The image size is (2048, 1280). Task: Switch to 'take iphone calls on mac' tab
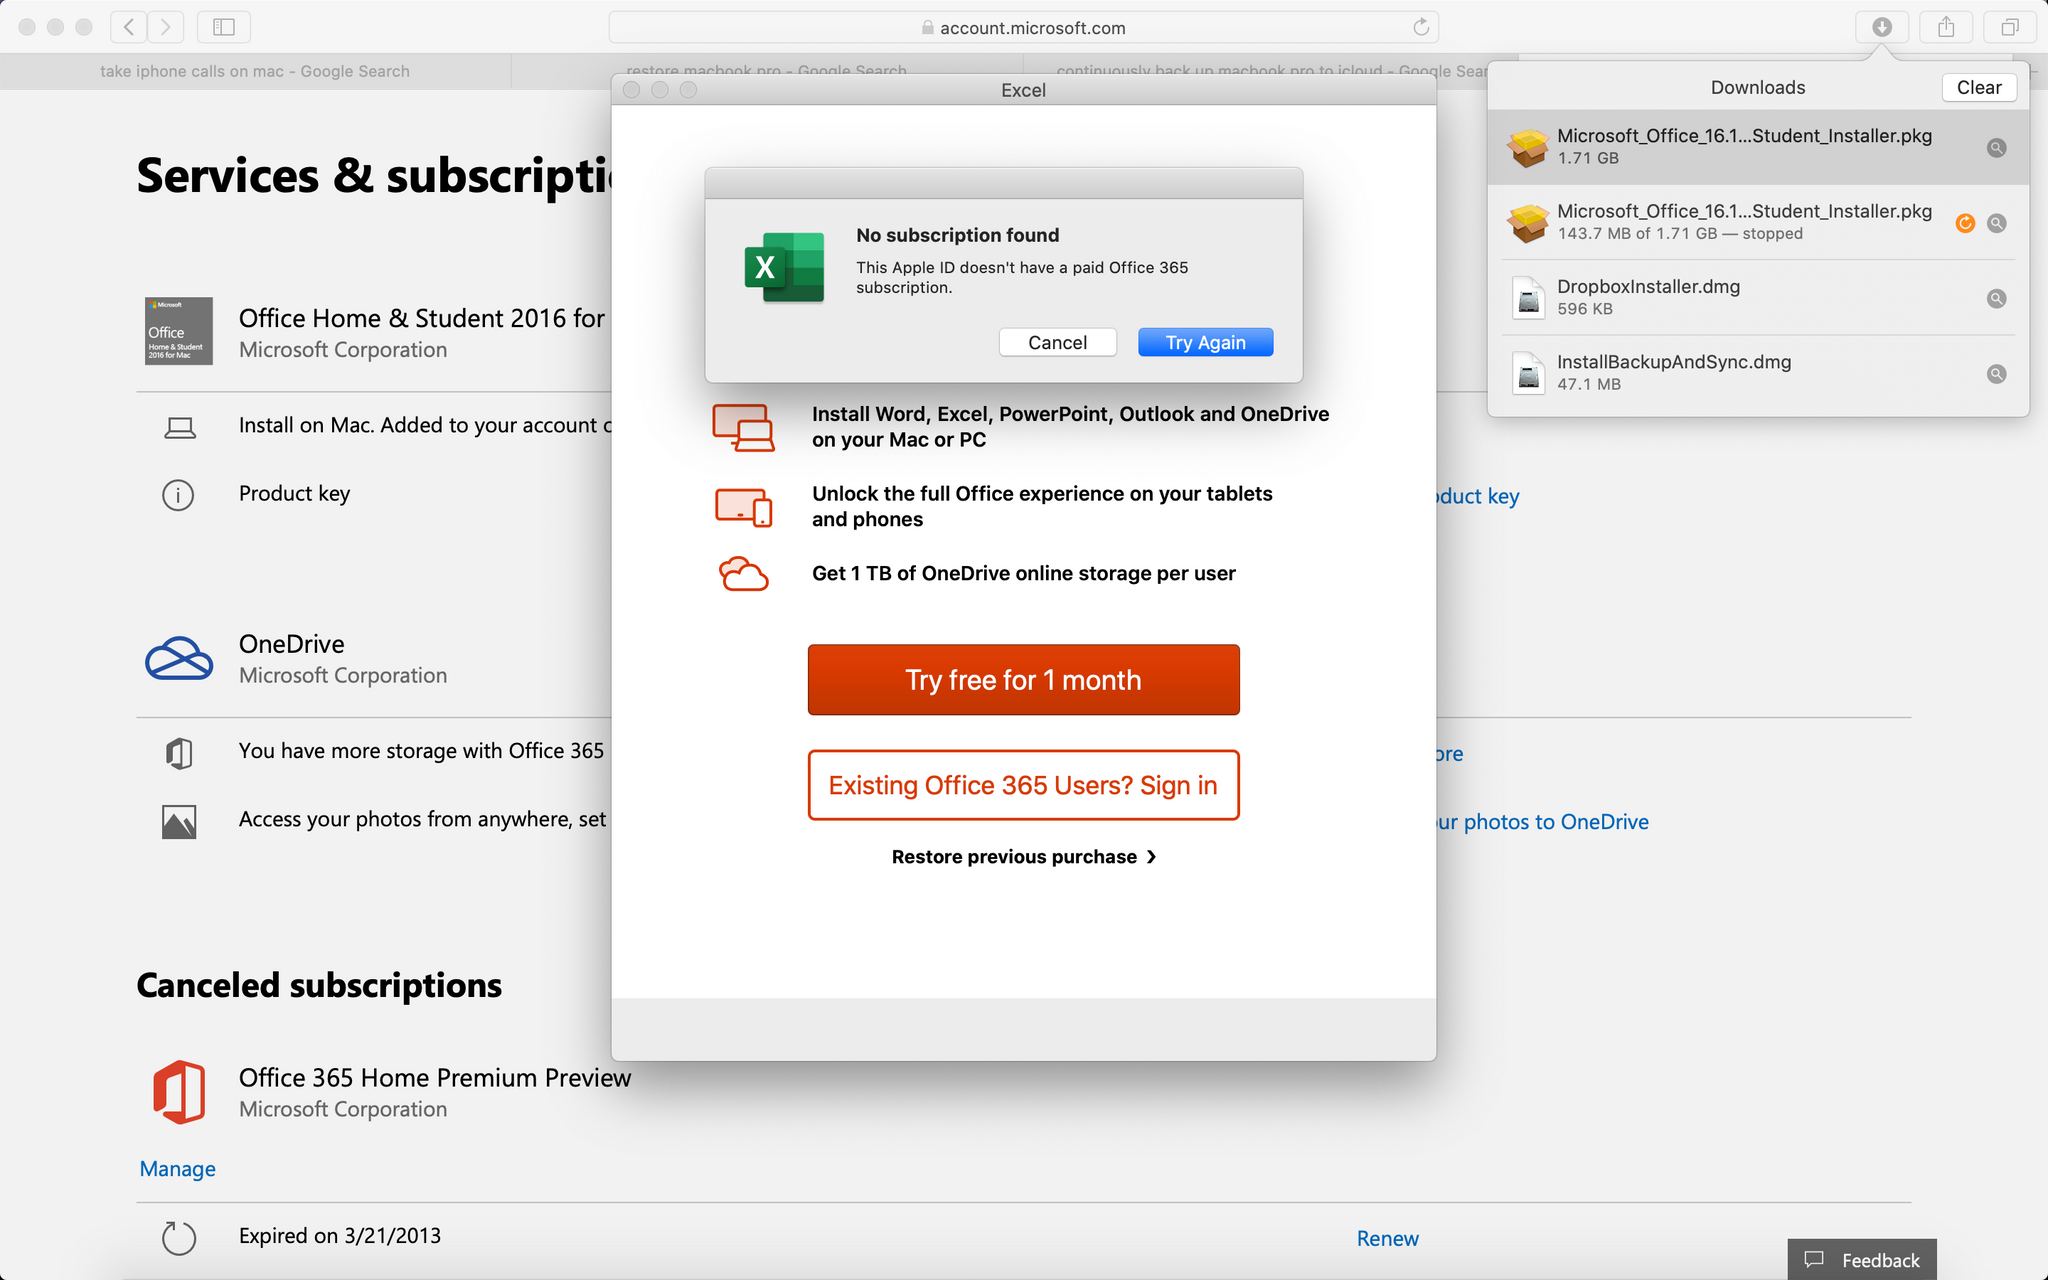pos(255,71)
